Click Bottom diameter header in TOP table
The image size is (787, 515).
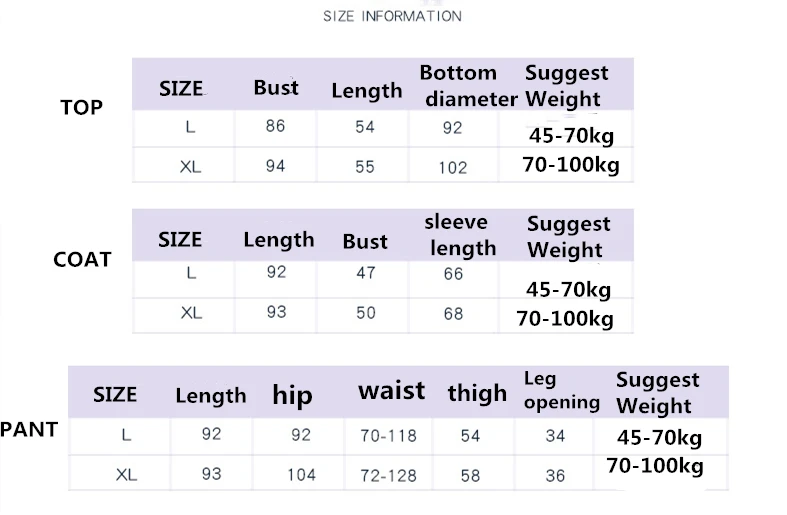click(468, 86)
